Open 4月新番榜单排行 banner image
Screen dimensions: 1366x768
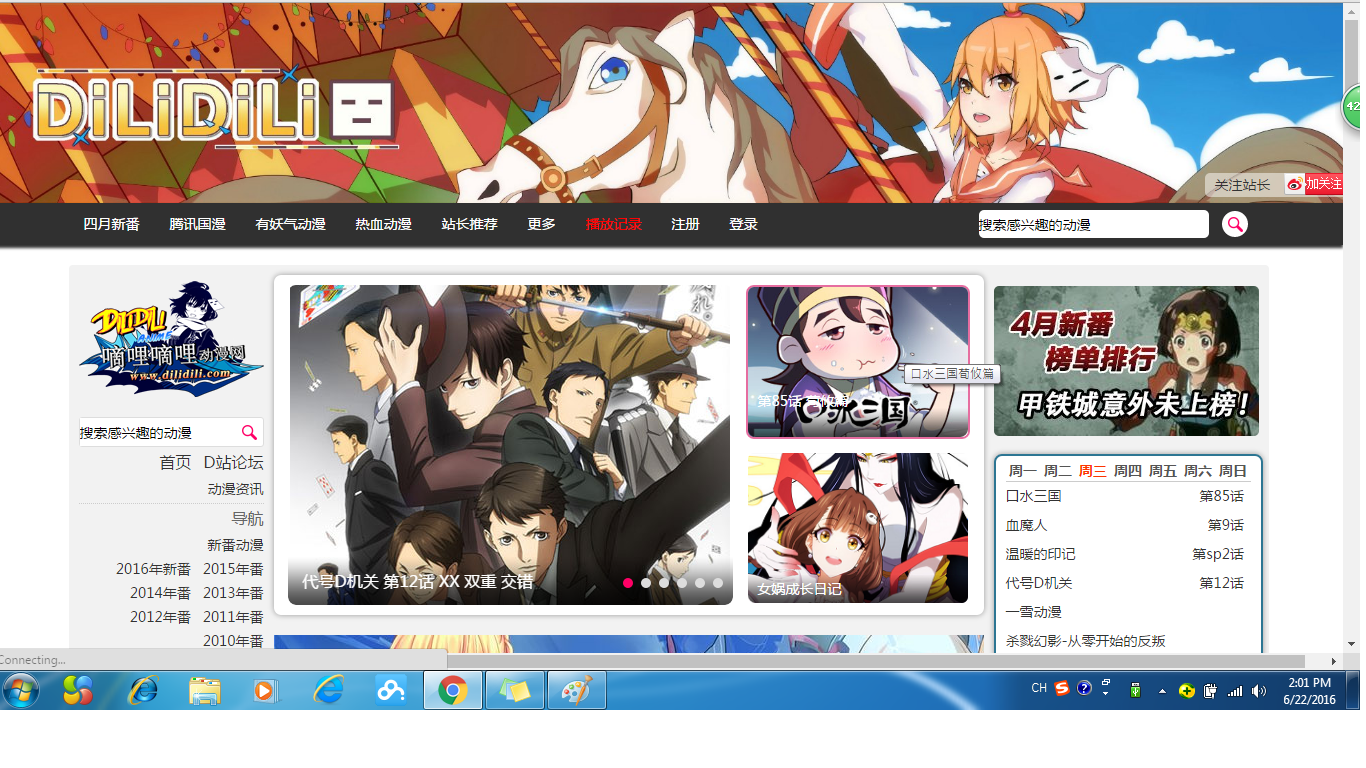click(x=1126, y=361)
